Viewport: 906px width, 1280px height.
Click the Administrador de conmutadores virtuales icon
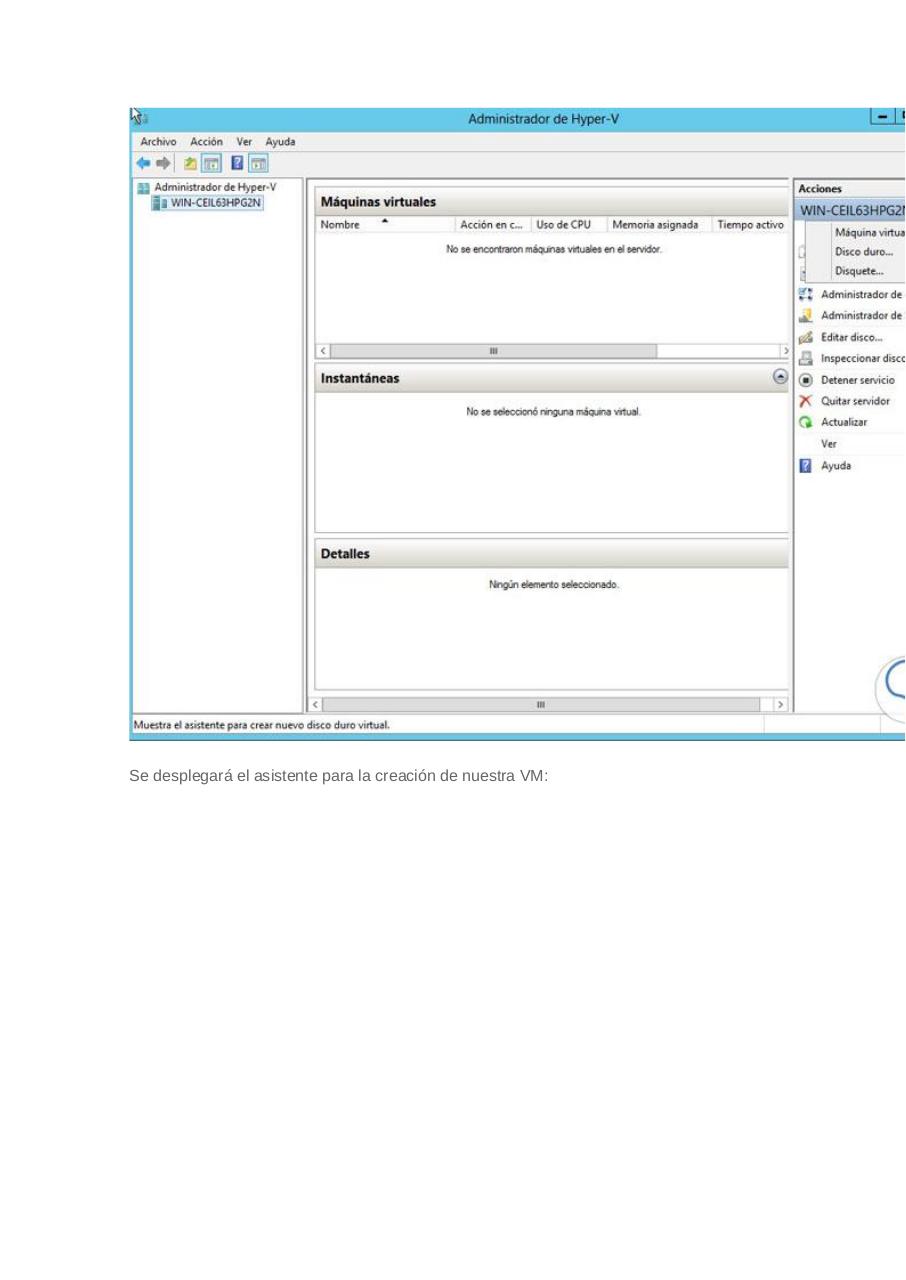(x=806, y=294)
